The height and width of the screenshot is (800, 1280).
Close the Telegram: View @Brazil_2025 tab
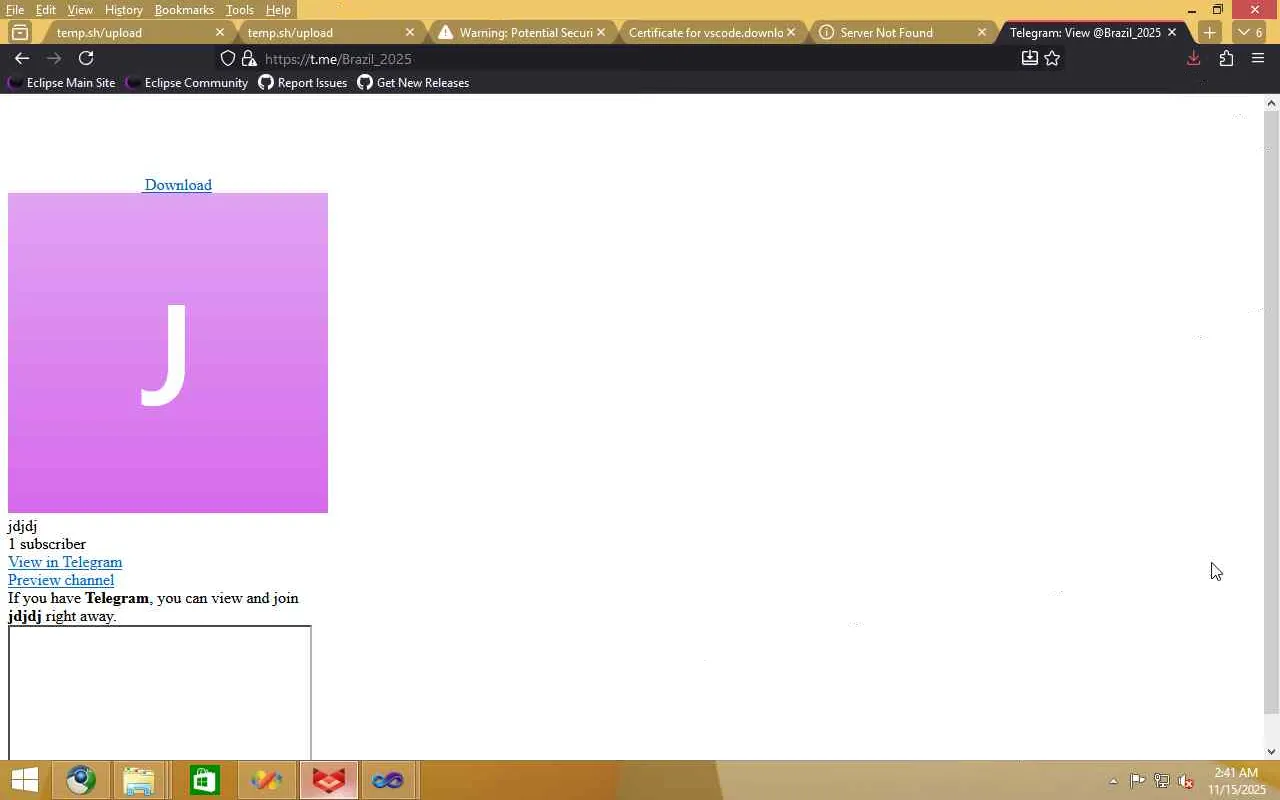pos(1172,32)
